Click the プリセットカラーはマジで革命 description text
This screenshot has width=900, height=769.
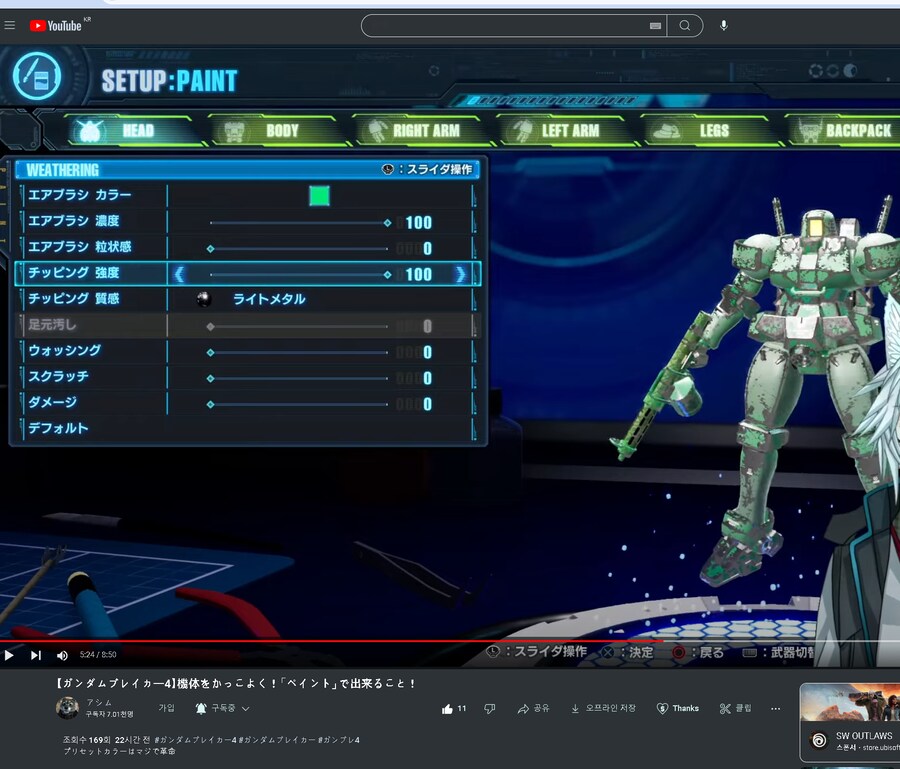119,751
